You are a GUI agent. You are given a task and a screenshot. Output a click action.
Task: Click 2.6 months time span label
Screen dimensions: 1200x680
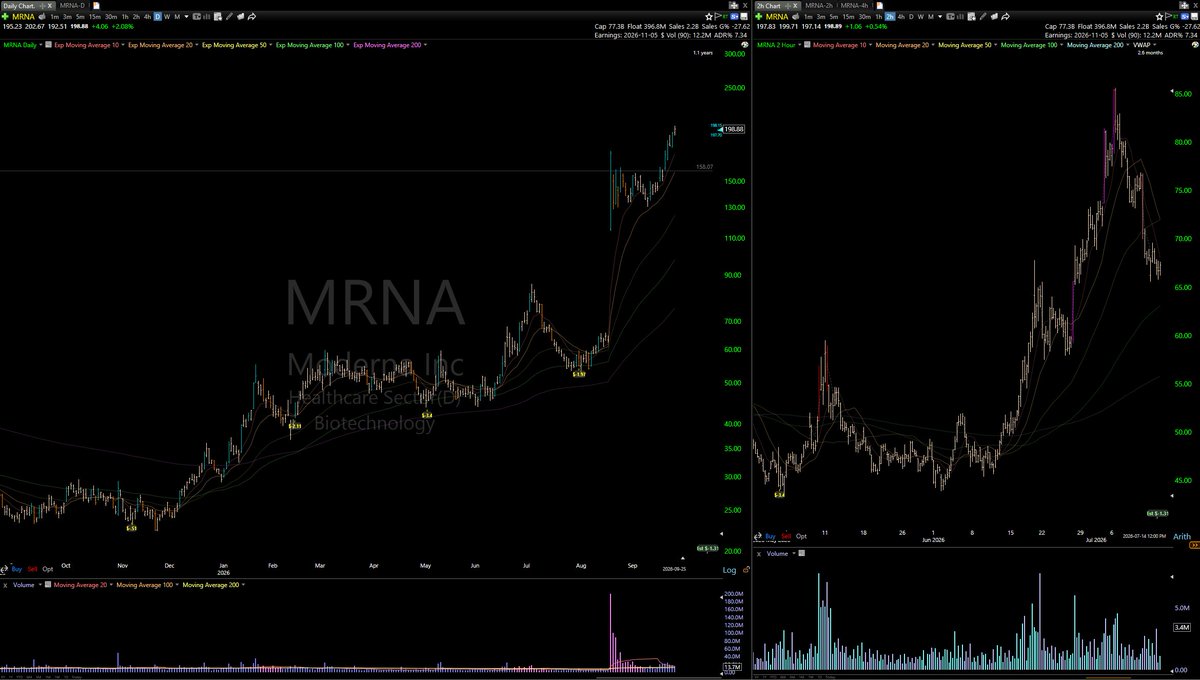[x=1150, y=52]
